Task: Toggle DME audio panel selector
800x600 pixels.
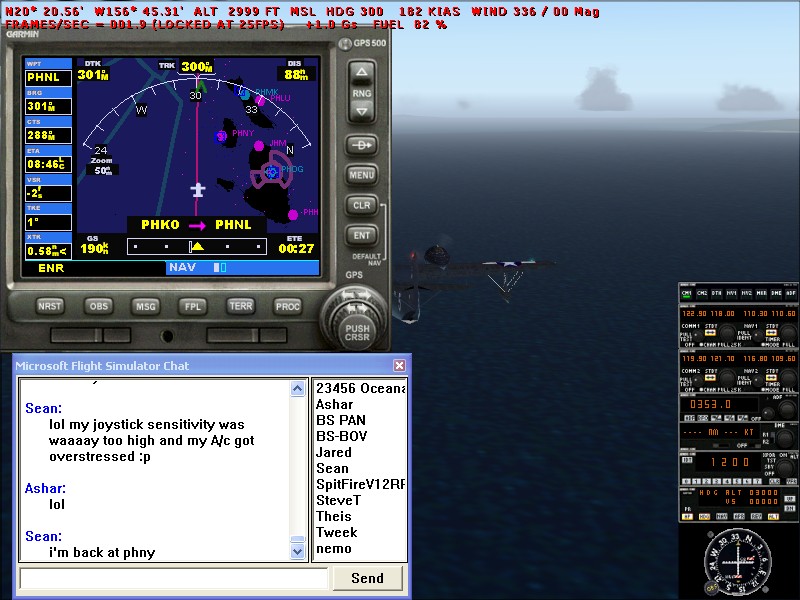Action: (777, 294)
